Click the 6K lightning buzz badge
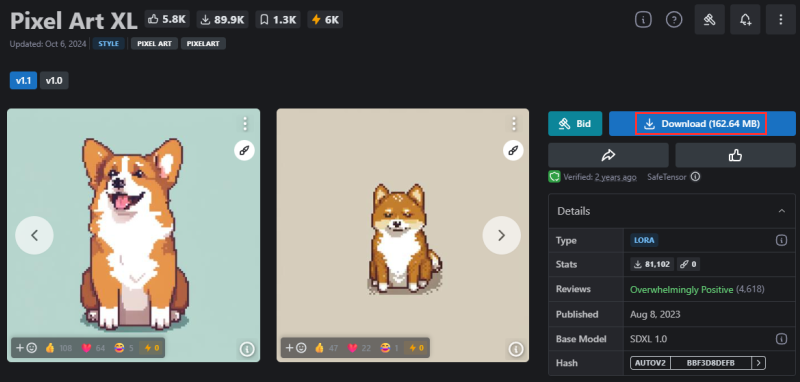800x382 pixels. (325, 19)
